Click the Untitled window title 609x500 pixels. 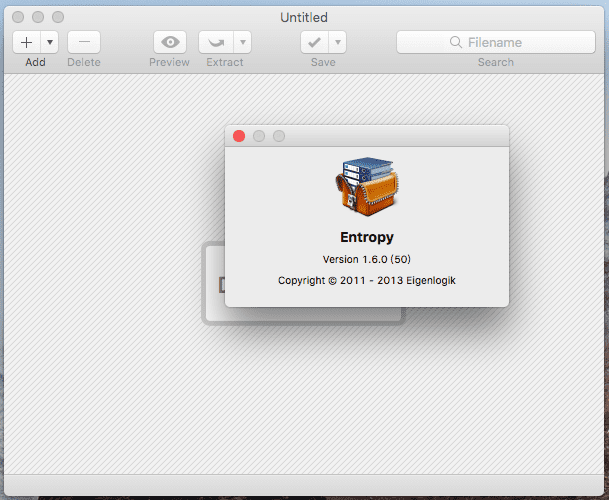click(x=304, y=17)
